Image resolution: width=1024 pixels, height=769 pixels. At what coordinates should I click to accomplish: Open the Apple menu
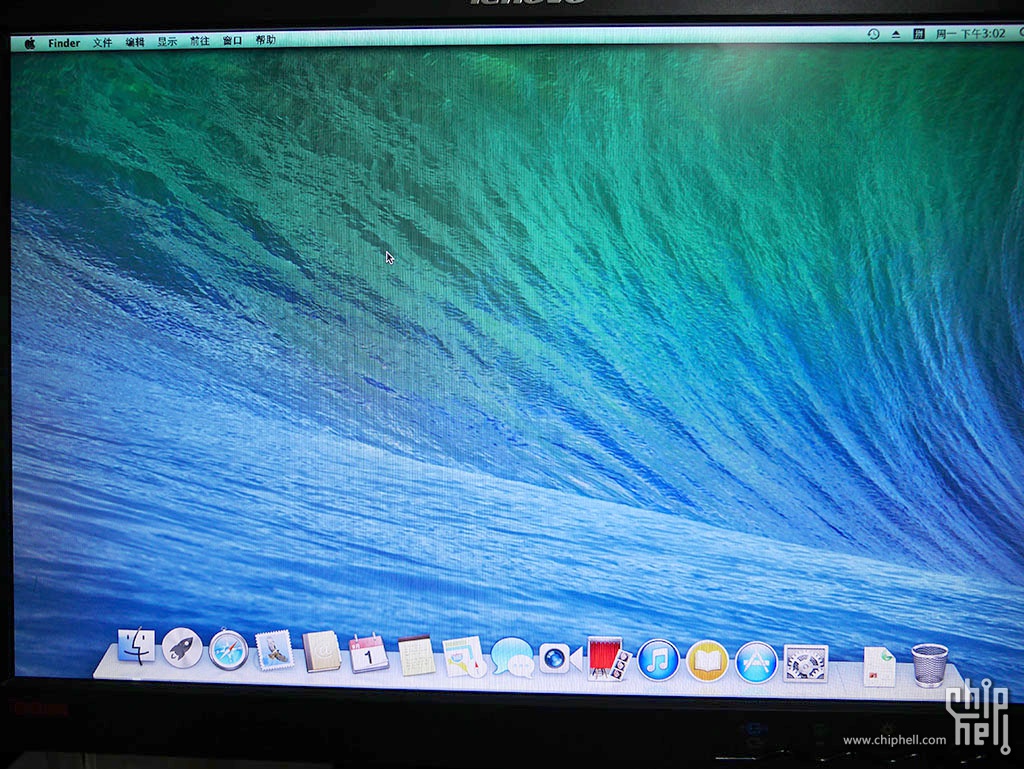coord(29,43)
